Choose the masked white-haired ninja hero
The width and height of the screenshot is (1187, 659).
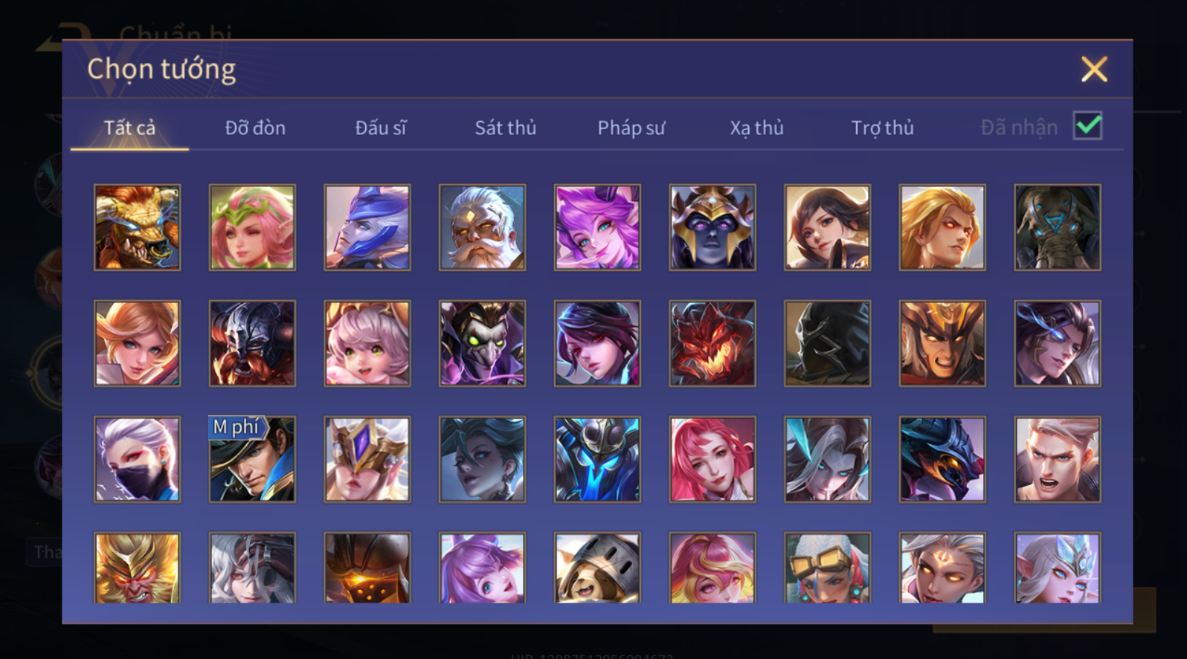click(137, 459)
